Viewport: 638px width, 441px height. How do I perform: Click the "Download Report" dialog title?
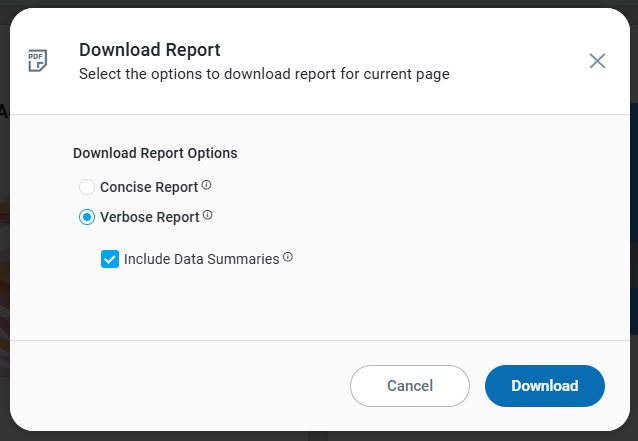[149, 50]
